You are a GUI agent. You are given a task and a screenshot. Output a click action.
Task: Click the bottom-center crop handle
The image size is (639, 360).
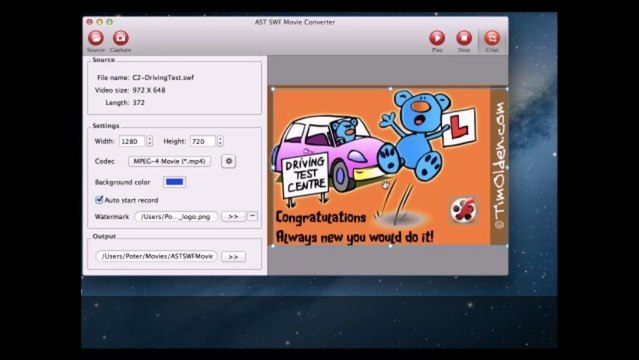click(x=390, y=246)
